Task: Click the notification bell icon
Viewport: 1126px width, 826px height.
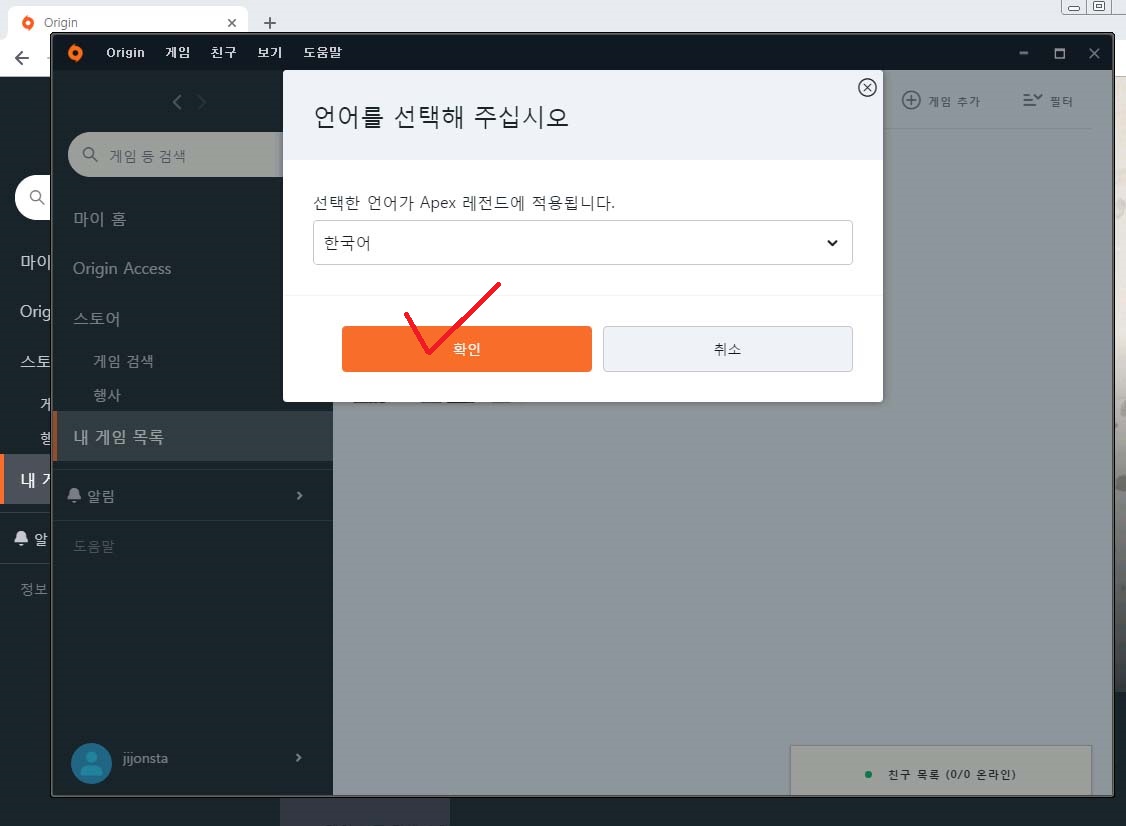Action: pyautogui.click(x=75, y=496)
